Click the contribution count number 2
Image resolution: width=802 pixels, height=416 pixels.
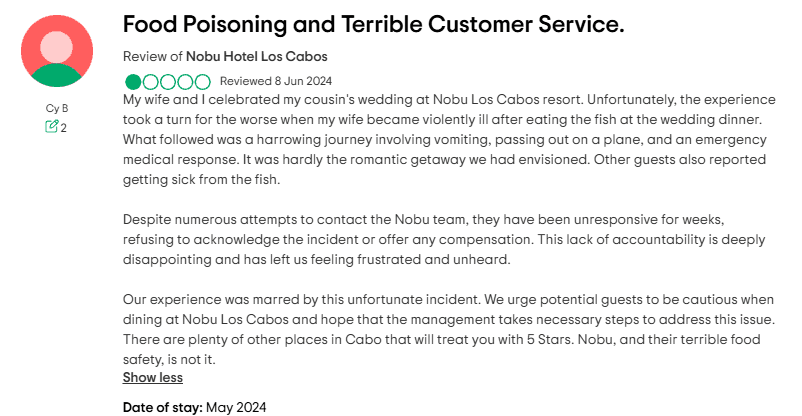[63, 127]
